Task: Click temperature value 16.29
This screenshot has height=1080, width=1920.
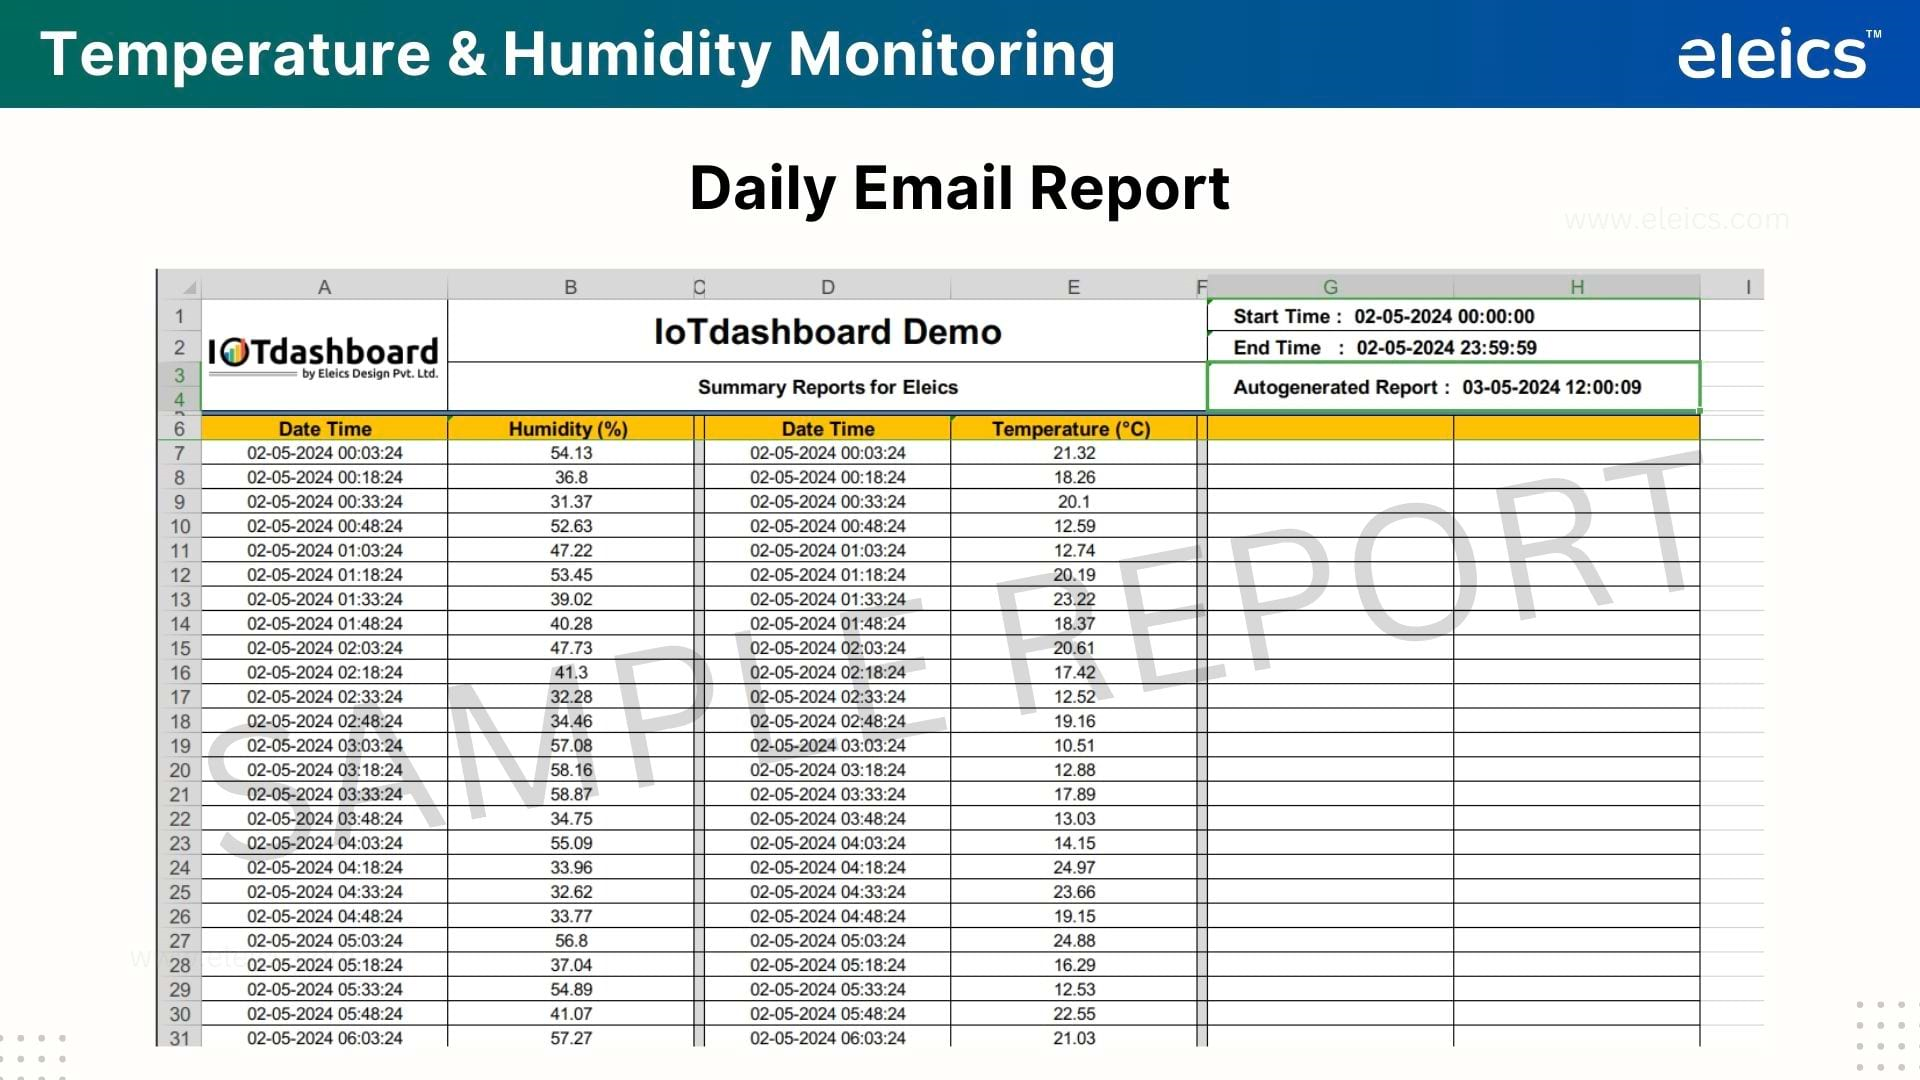Action: pos(1074,965)
